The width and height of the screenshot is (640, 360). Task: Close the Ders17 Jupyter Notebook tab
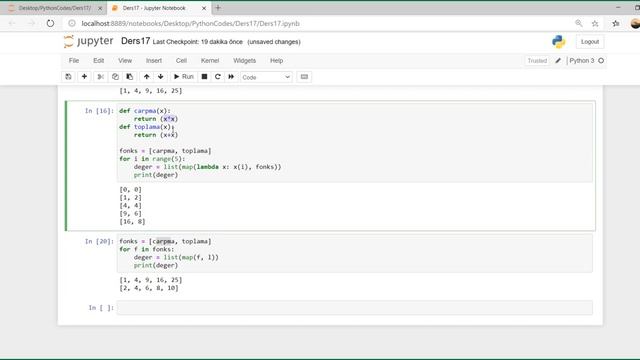click(204, 8)
